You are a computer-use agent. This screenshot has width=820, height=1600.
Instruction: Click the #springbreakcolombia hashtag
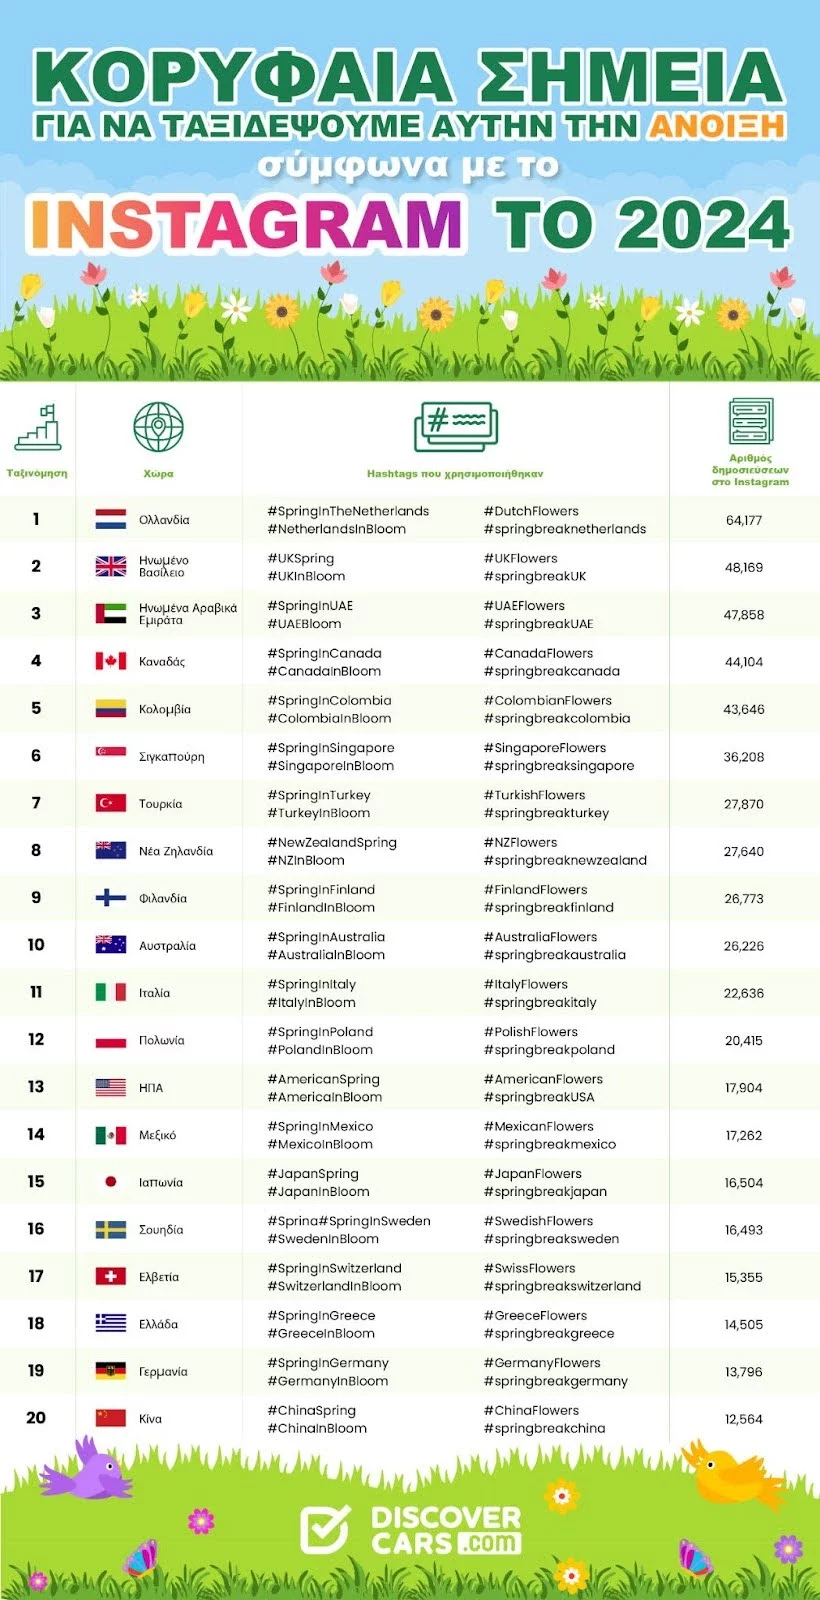pyautogui.click(x=557, y=718)
